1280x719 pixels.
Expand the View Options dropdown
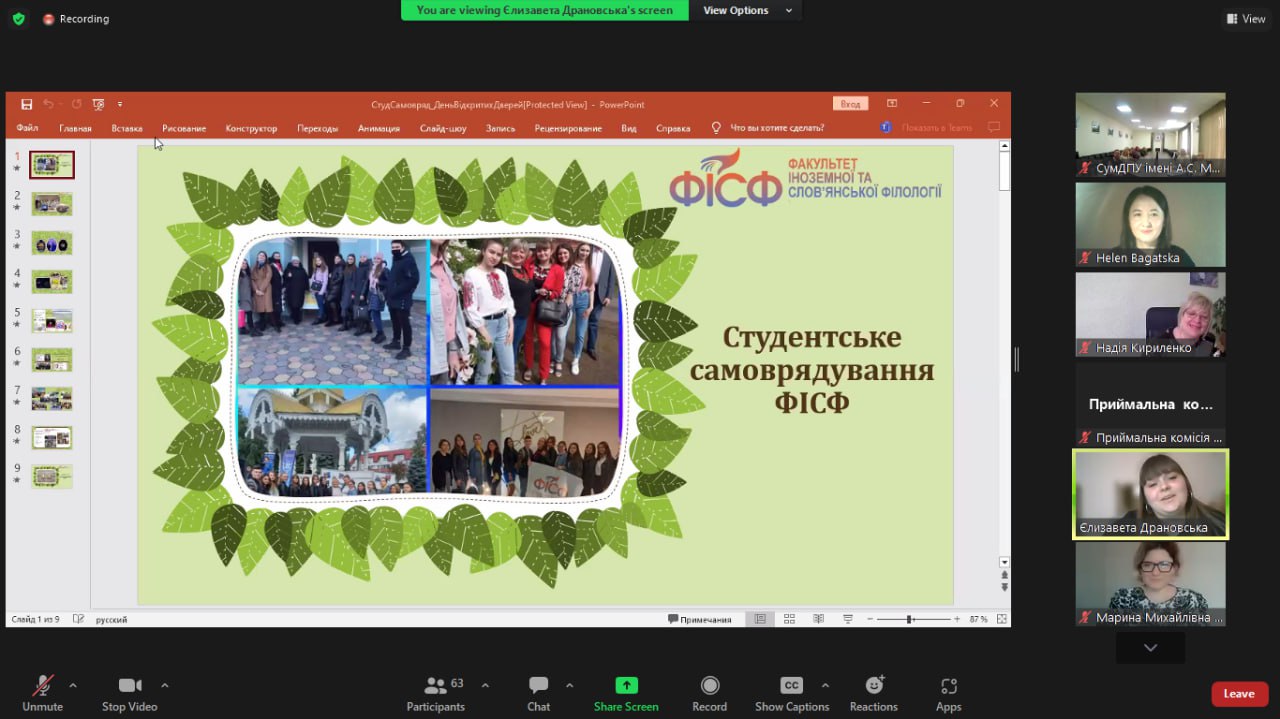coord(747,10)
